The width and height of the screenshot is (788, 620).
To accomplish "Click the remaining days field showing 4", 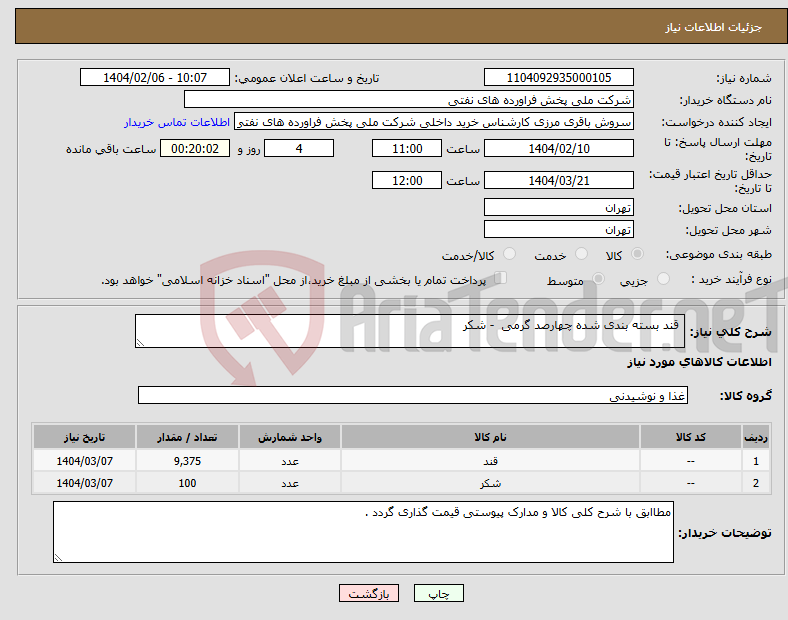I will 299,148.
